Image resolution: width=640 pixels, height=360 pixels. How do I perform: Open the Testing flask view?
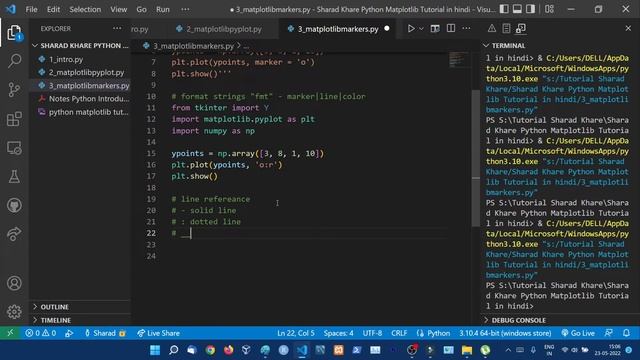[14, 176]
